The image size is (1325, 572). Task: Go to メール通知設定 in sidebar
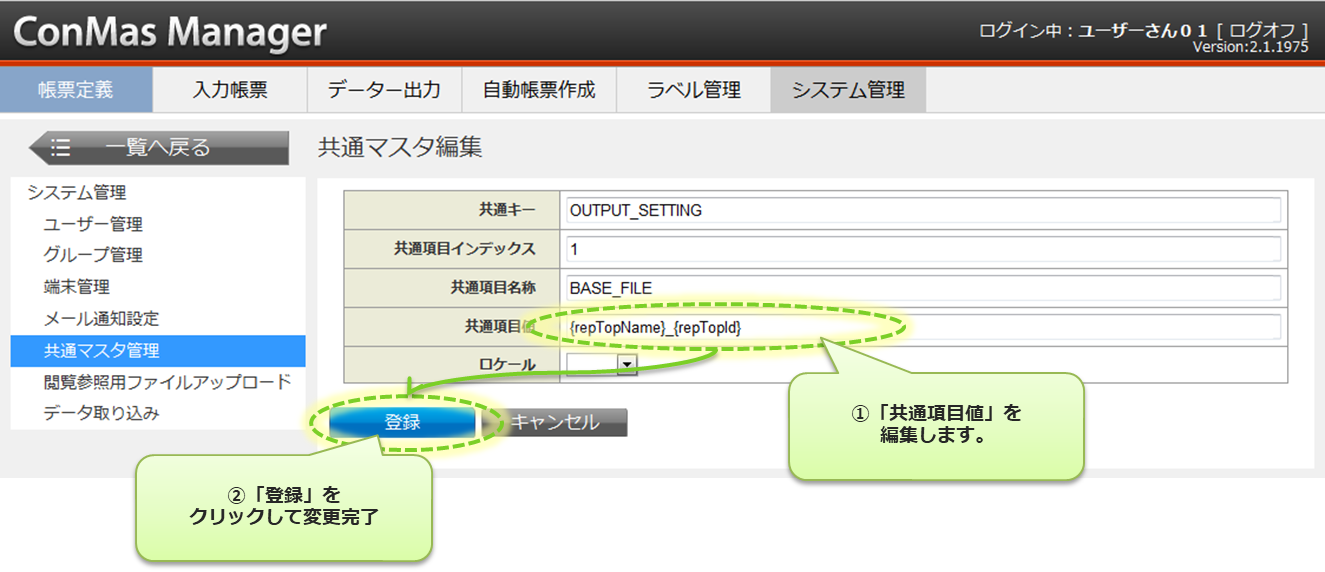(101, 319)
